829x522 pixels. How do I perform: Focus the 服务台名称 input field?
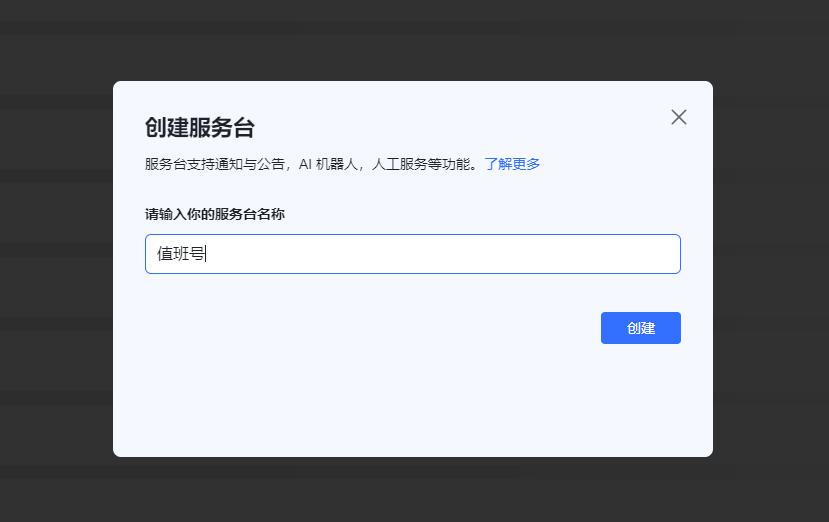click(413, 254)
